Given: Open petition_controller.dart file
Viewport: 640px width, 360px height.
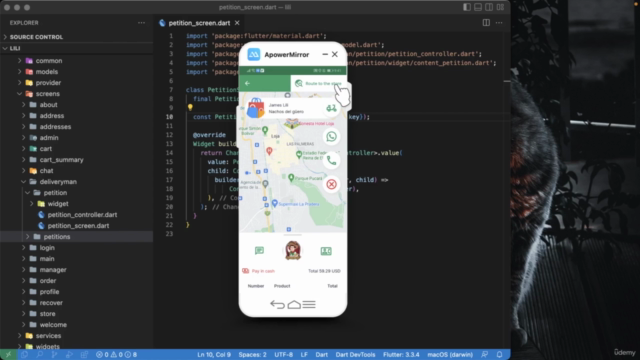Looking at the screenshot, I should point(76,215).
